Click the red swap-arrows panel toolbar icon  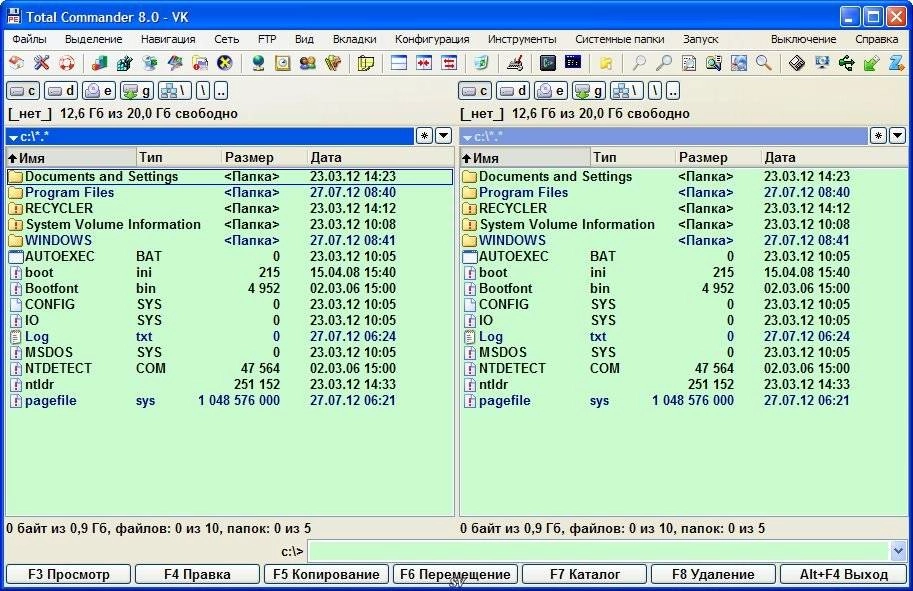point(449,62)
